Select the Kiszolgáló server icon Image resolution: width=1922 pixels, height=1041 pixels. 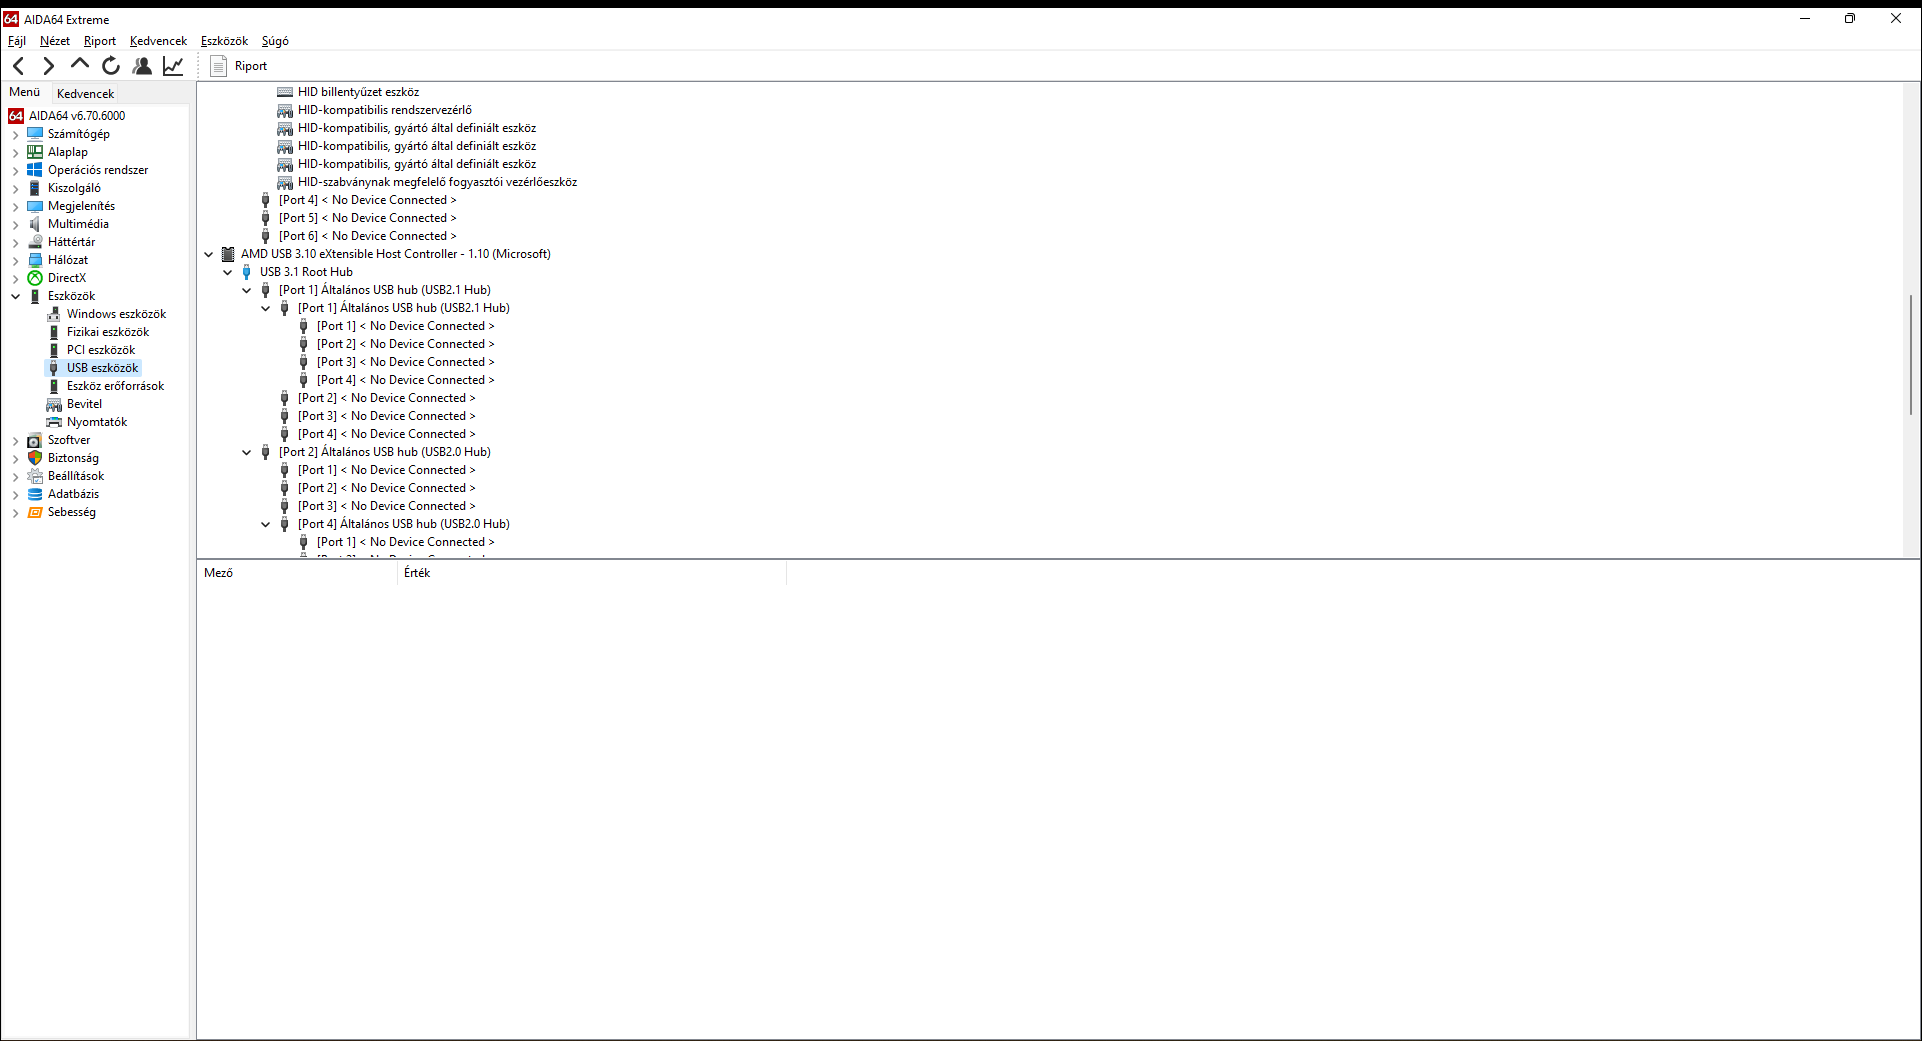[35, 188]
